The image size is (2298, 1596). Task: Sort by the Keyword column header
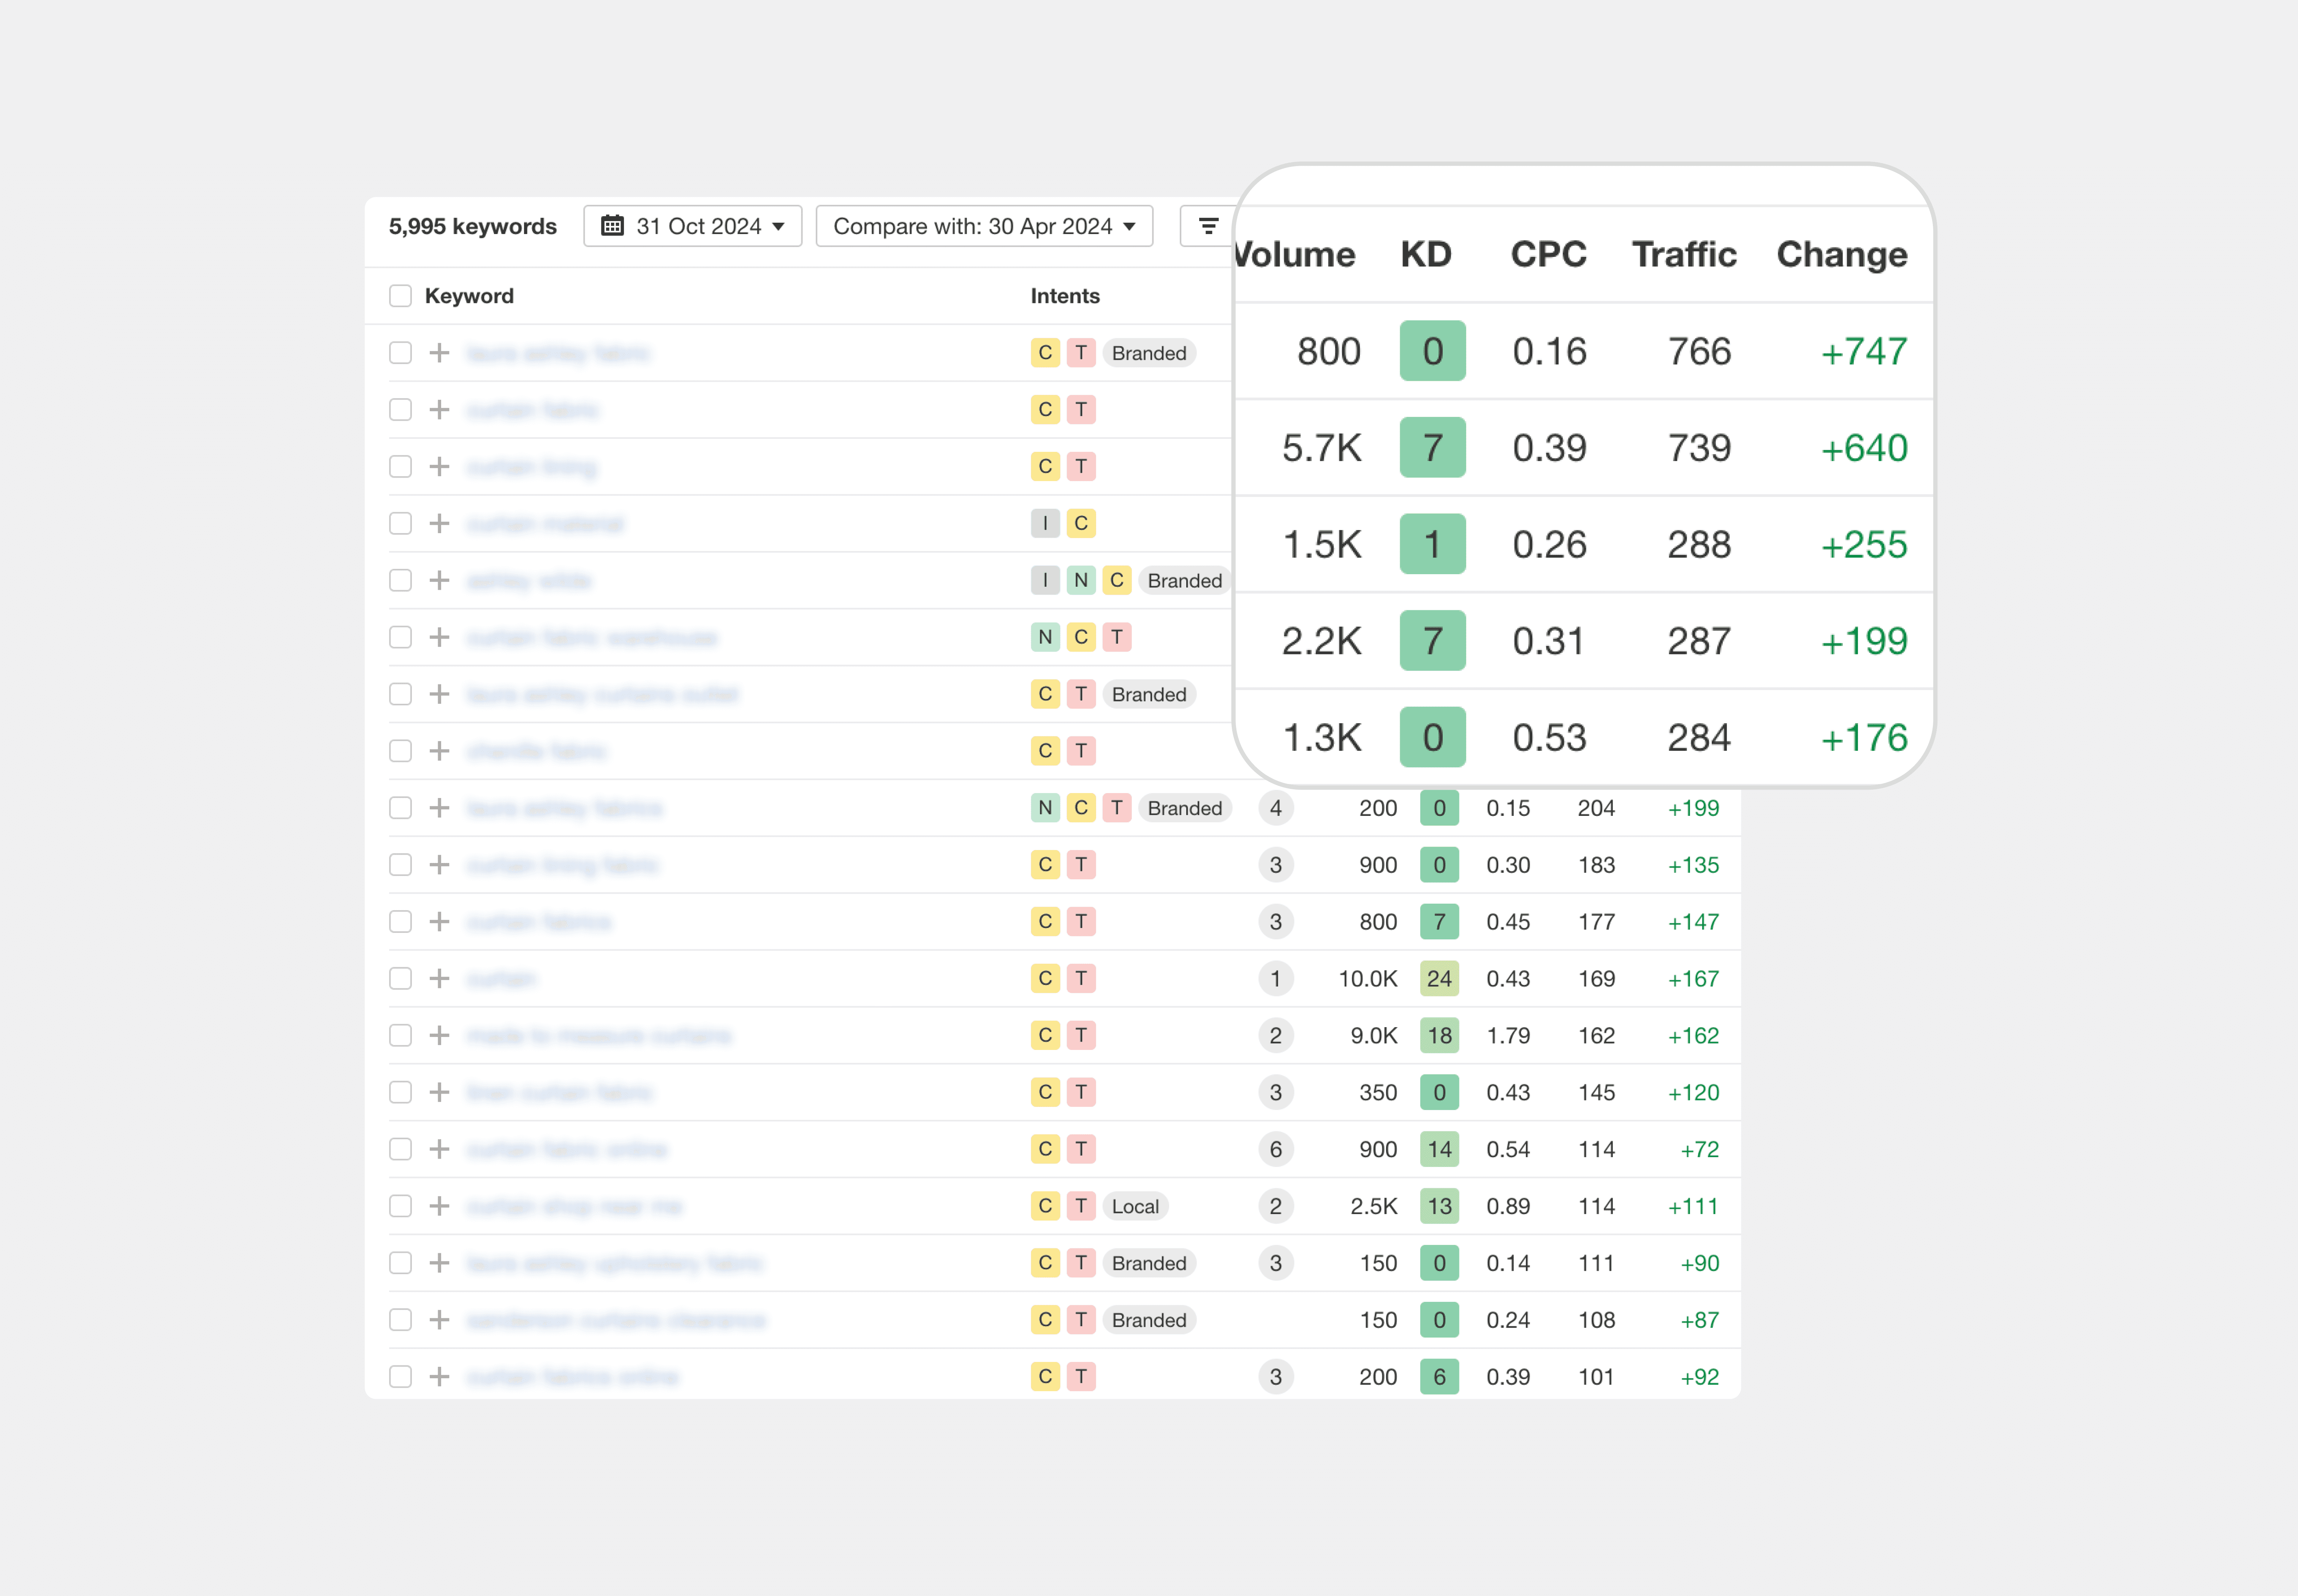pyautogui.click(x=469, y=296)
